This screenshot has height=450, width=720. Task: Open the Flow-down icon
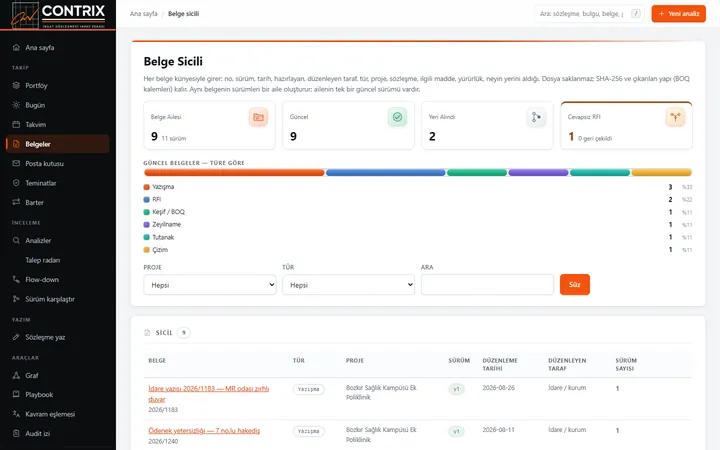tap(16, 279)
